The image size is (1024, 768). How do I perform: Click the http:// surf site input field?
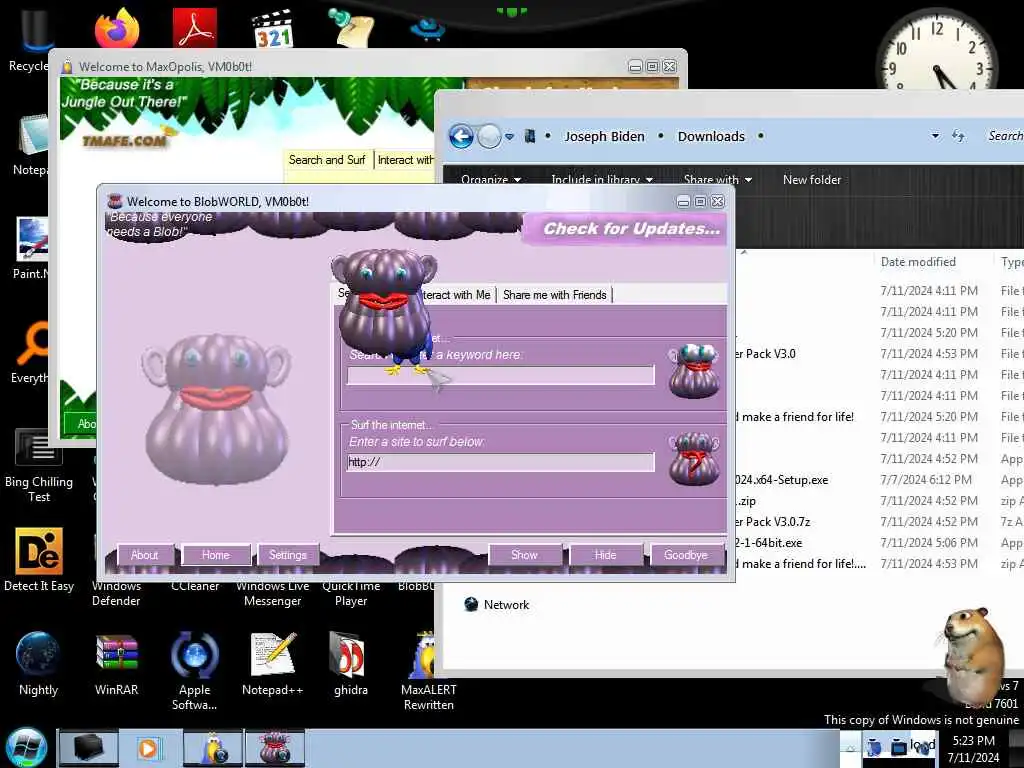pos(500,462)
